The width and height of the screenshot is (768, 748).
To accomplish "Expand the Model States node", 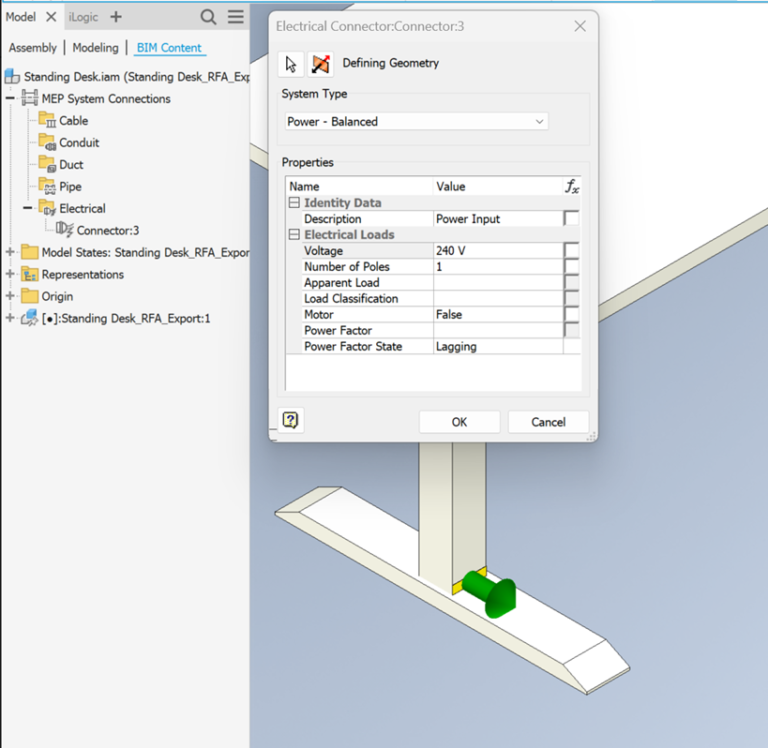I will [10, 252].
